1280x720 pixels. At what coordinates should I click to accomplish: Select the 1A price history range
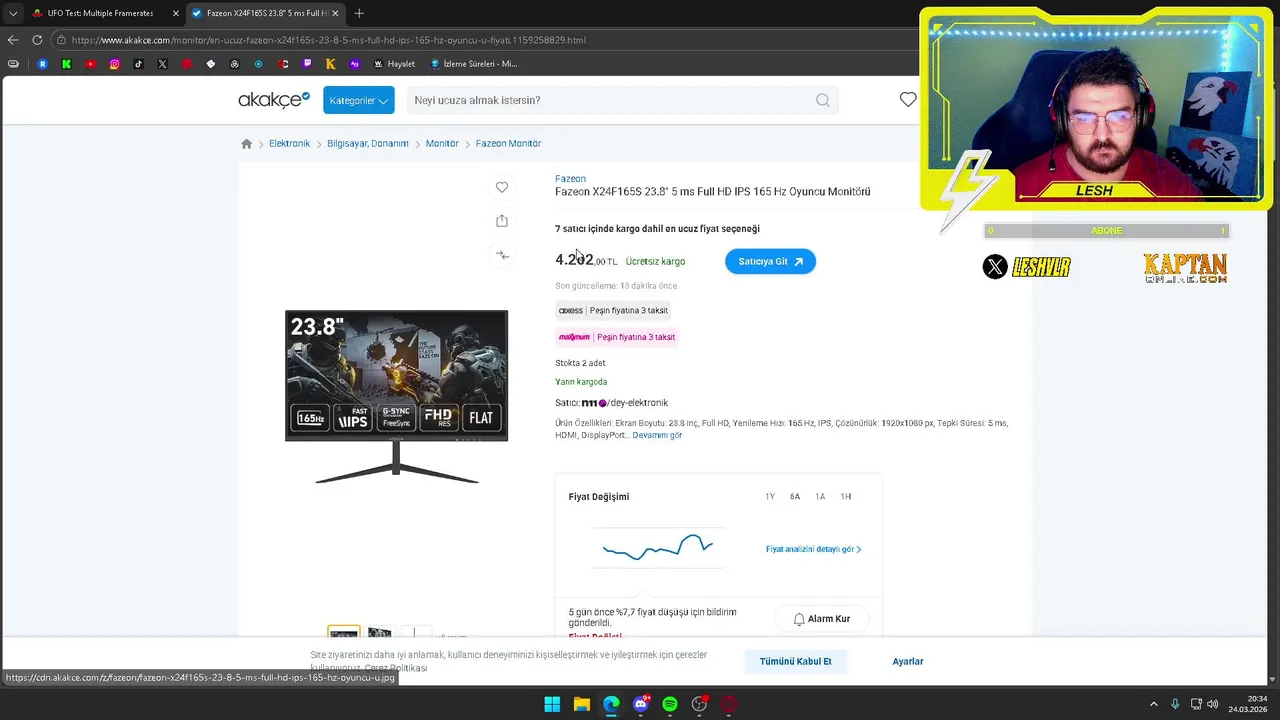tap(820, 497)
